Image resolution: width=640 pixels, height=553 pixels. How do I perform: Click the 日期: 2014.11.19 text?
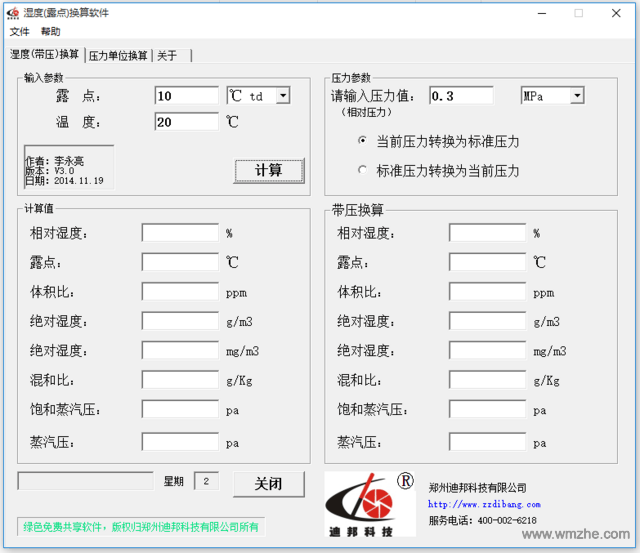tap(64, 181)
